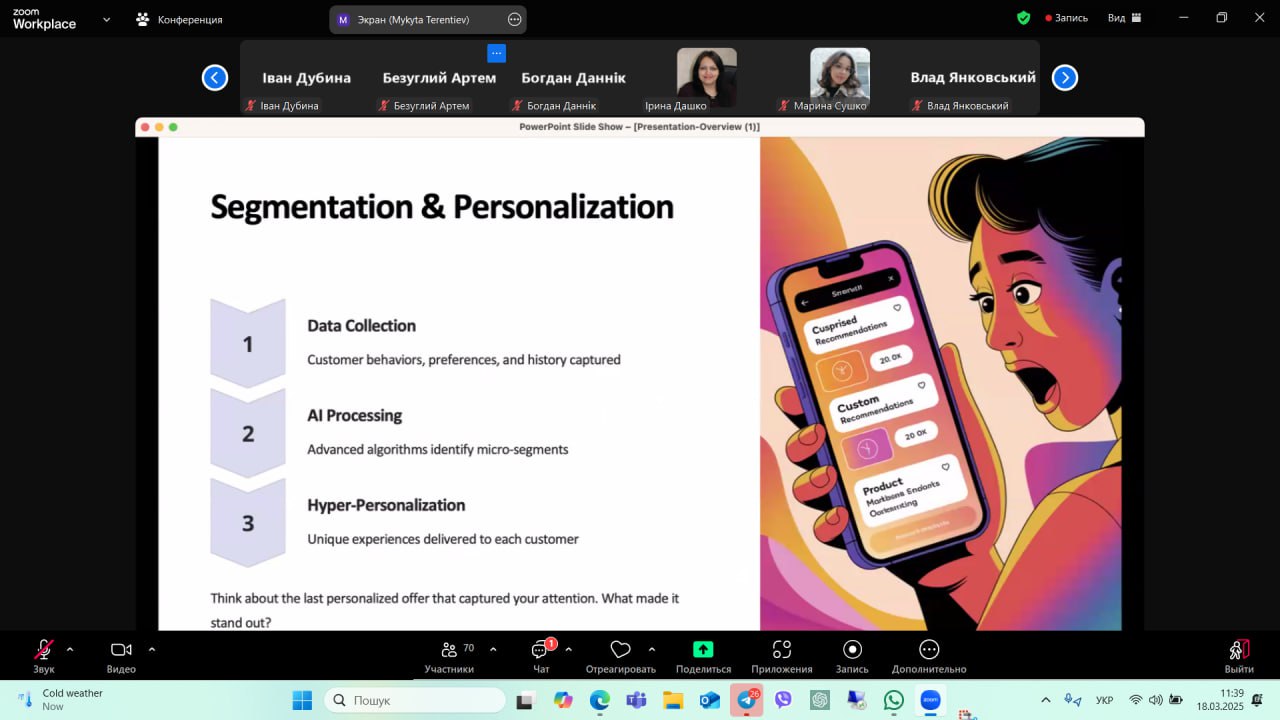1280x720 pixels.
Task: Click the Экран (Mykyta Terentiev) share indicator
Action: (428, 19)
